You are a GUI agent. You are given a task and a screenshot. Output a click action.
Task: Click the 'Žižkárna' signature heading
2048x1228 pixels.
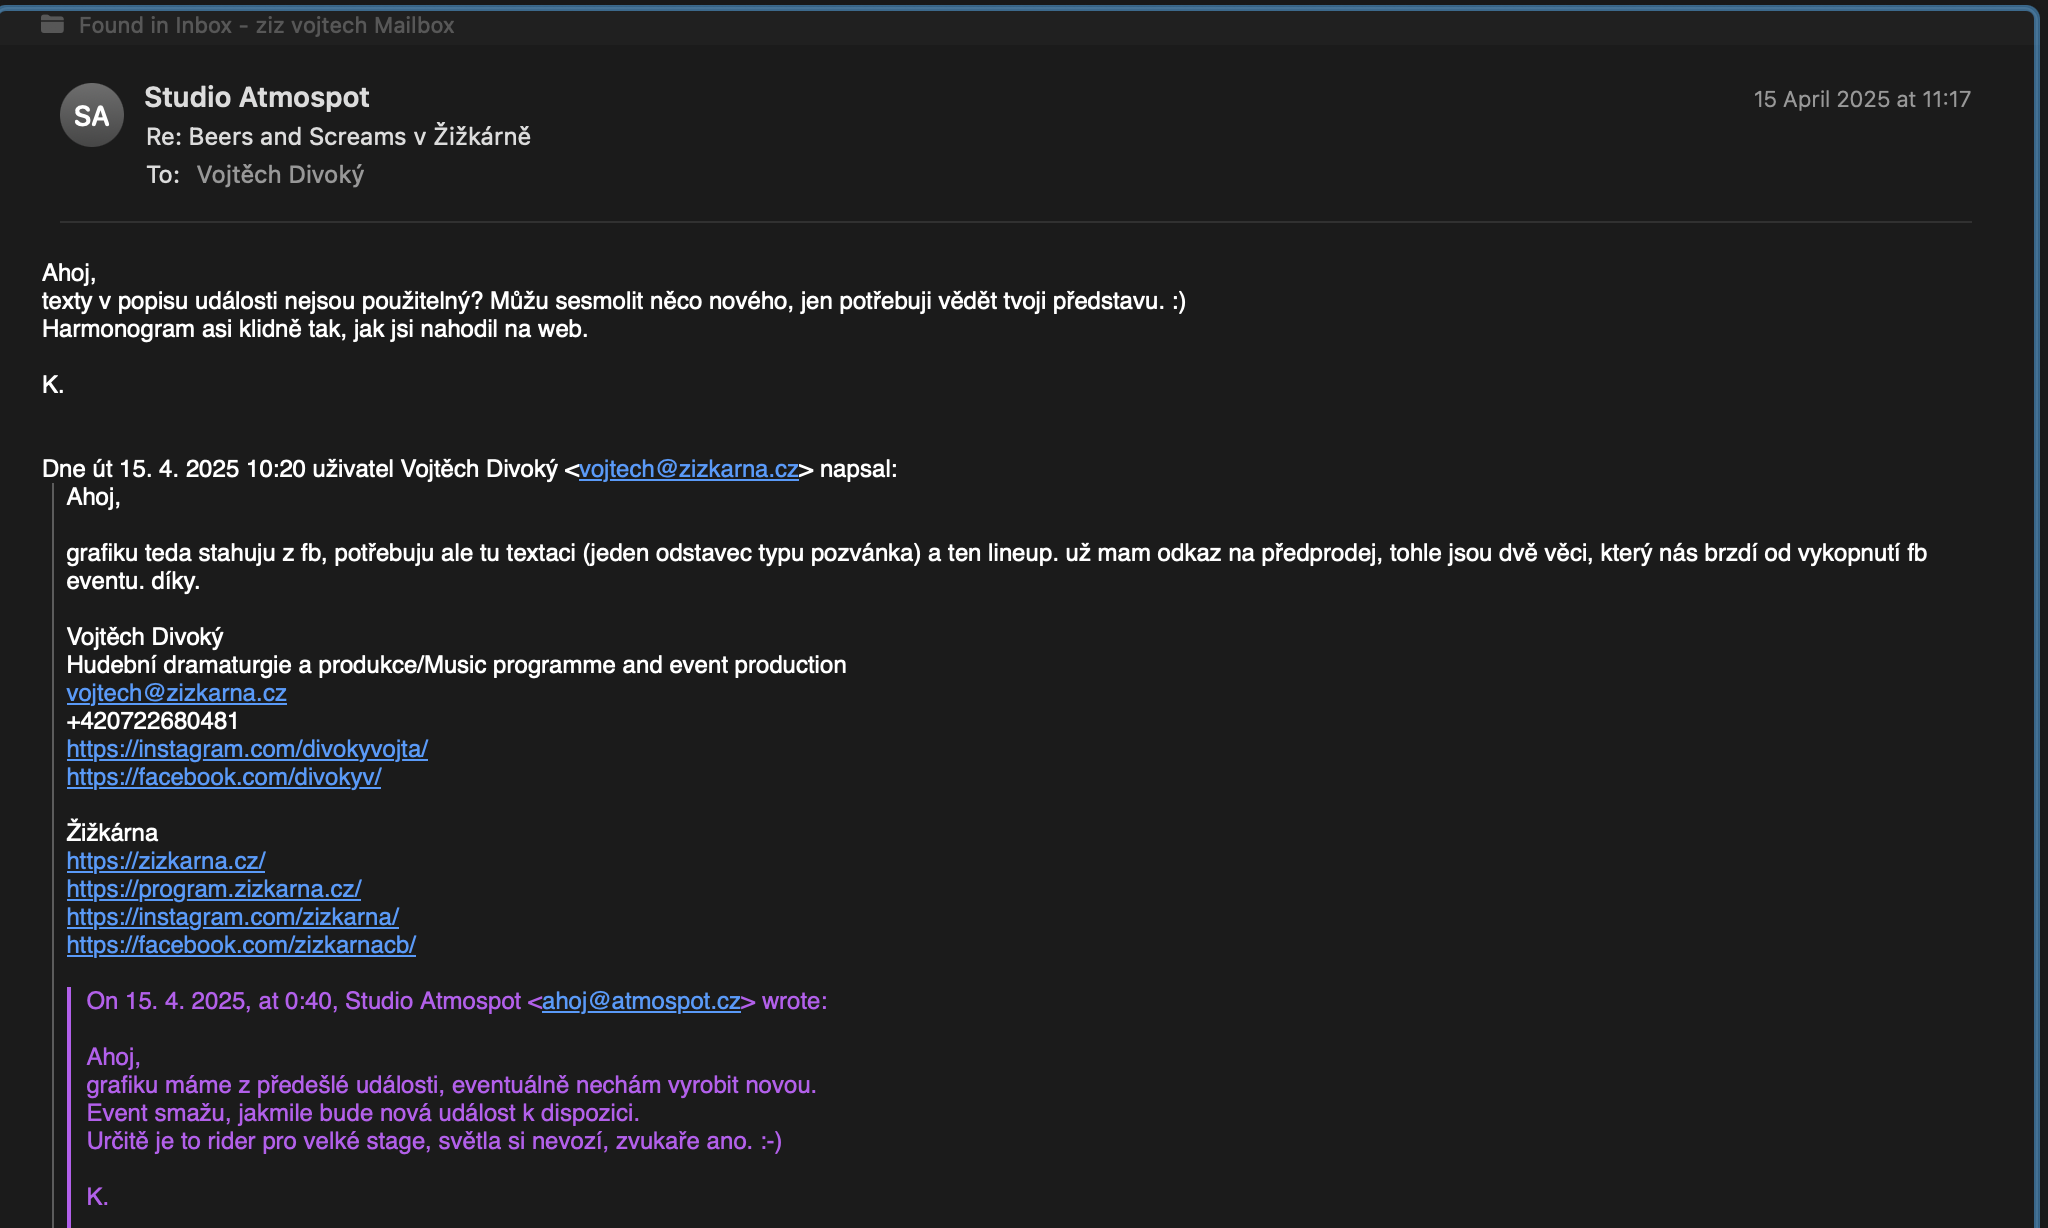(x=112, y=833)
